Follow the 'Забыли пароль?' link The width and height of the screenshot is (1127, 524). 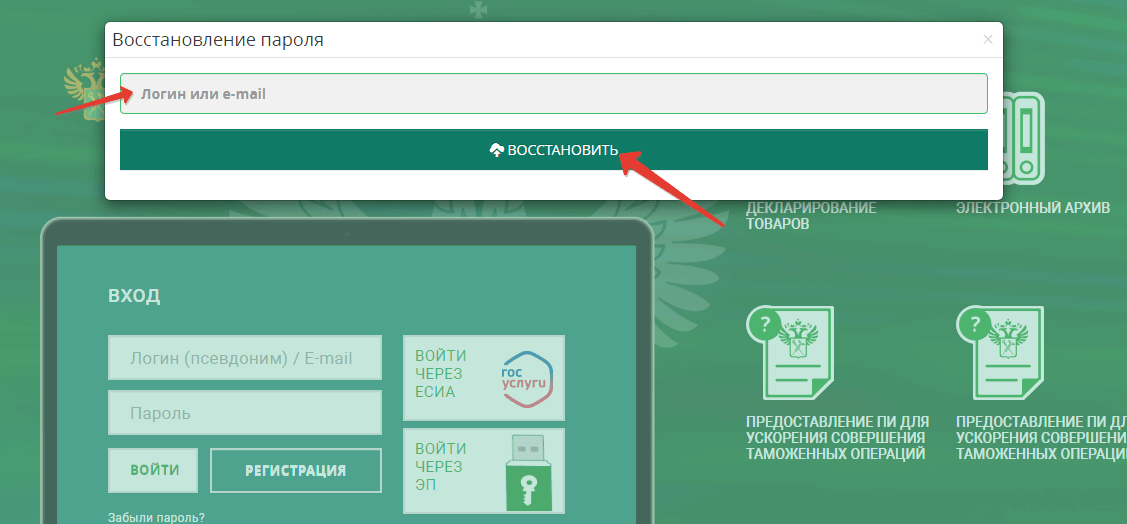coord(156,517)
